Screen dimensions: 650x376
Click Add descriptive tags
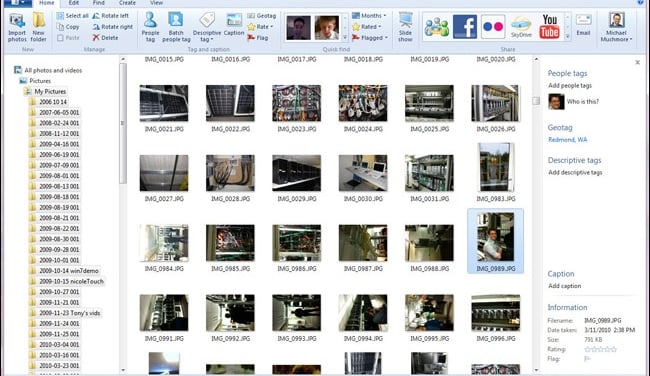click(575, 172)
